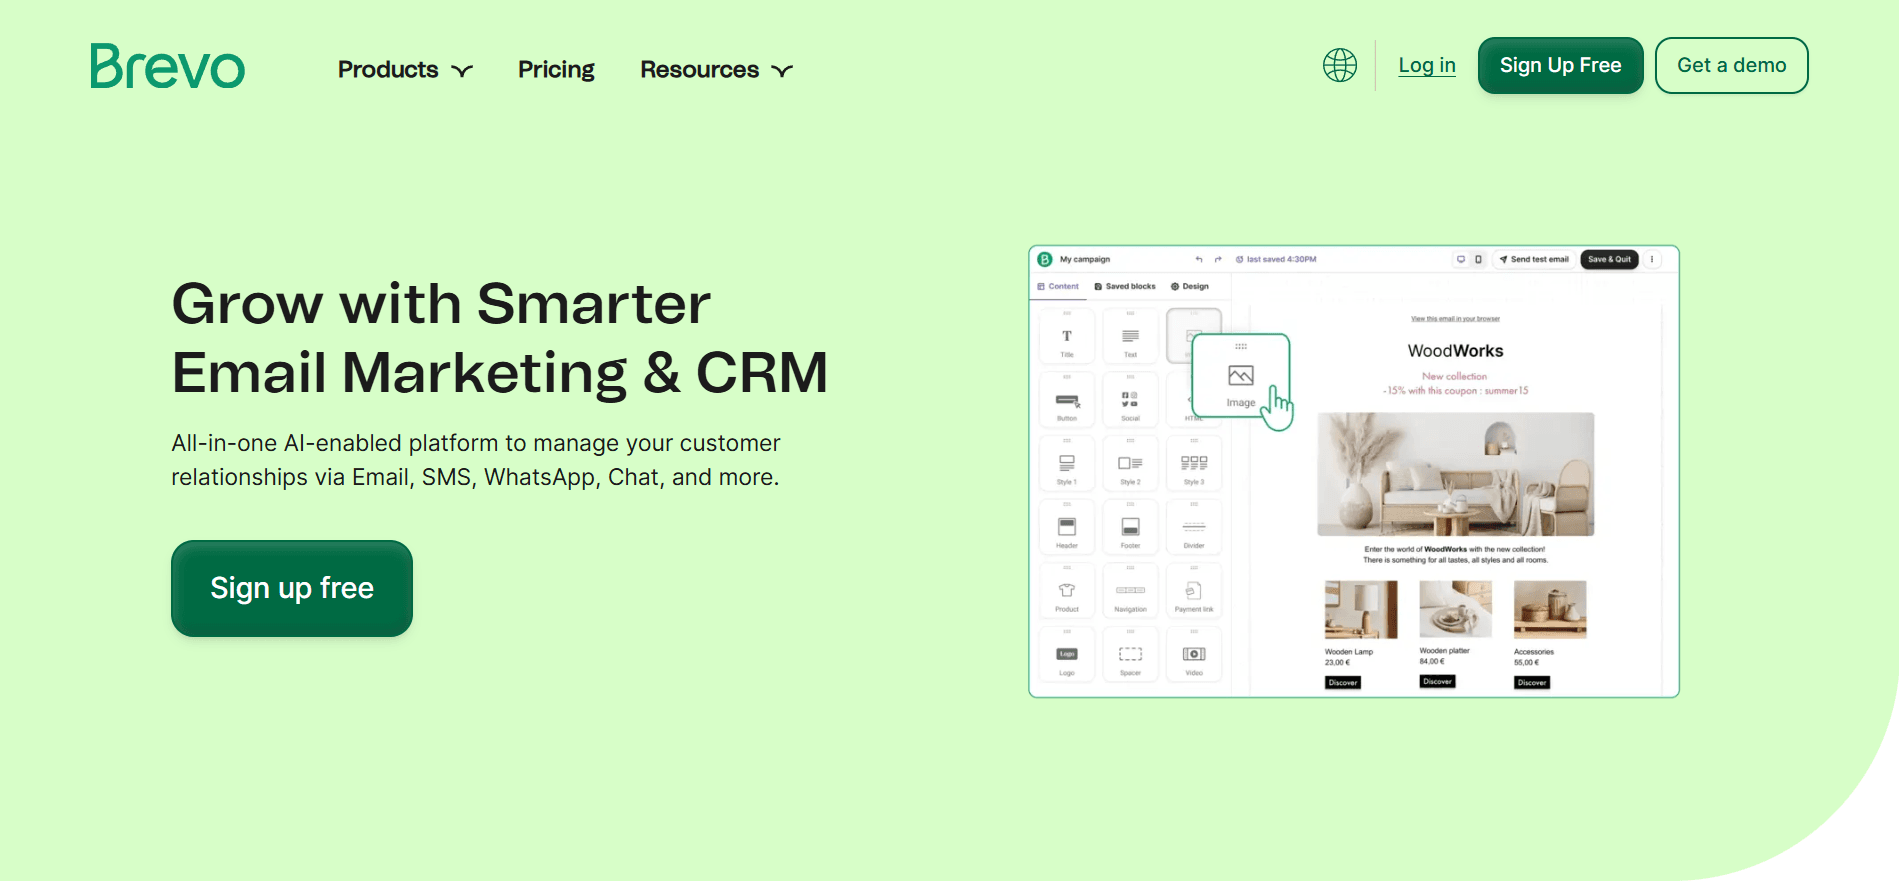The image size is (1899, 896).
Task: Expand the Products dropdown menu
Action: click(x=405, y=70)
